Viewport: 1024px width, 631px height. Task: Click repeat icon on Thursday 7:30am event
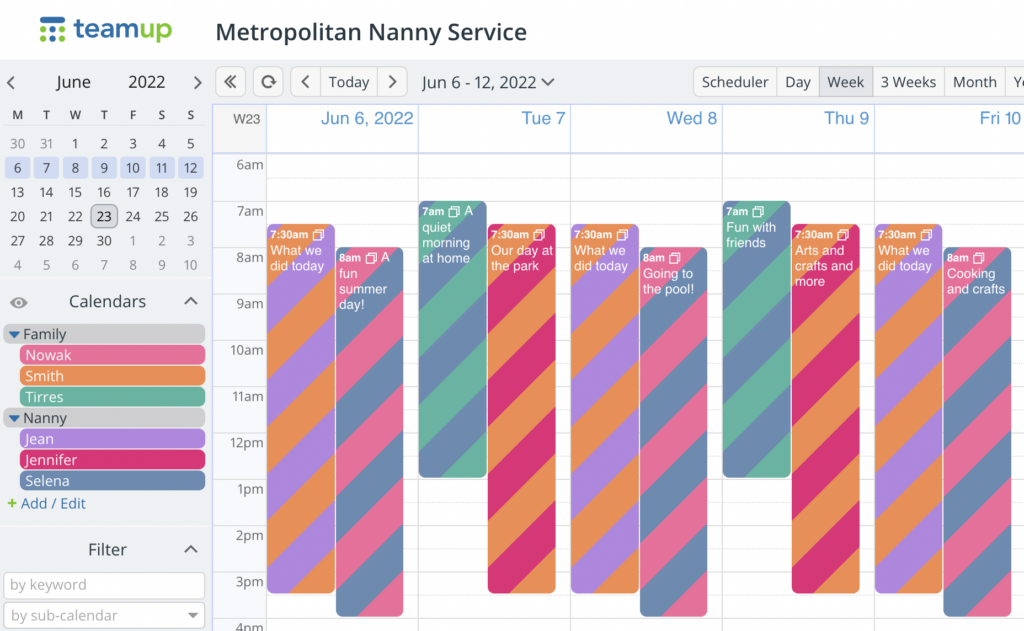[x=843, y=235]
